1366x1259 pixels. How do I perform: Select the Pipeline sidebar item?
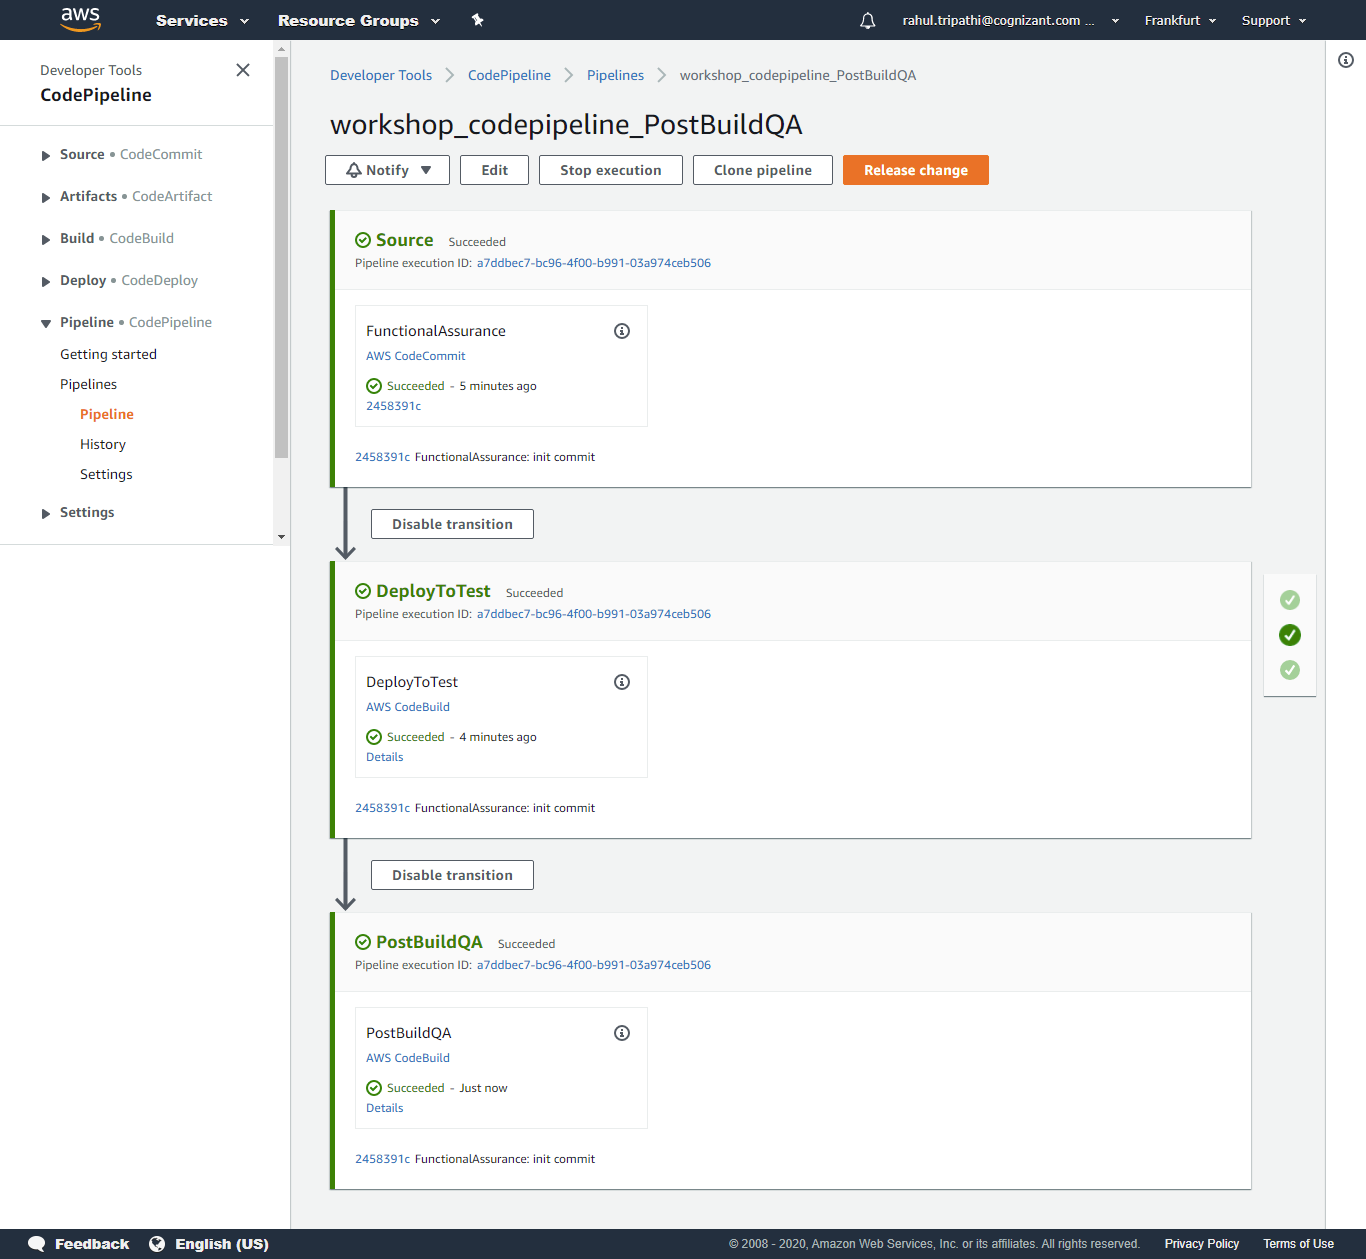tap(107, 414)
